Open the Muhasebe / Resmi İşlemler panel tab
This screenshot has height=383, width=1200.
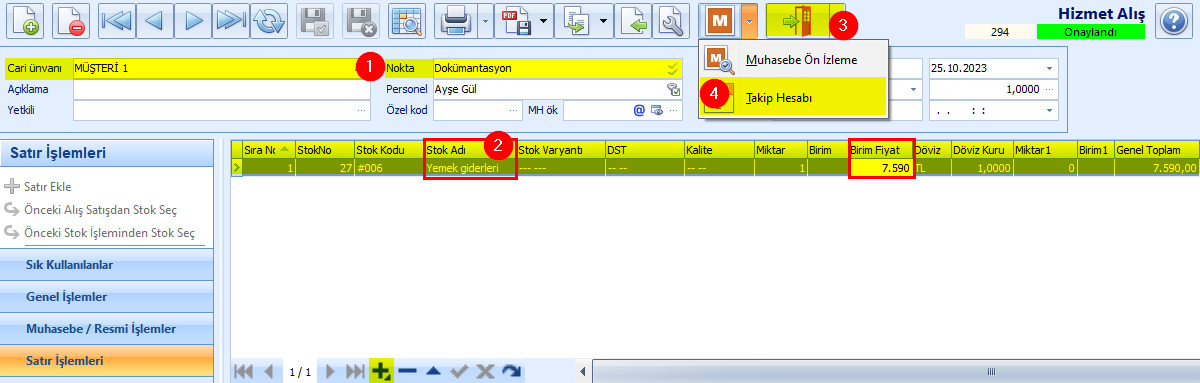pyautogui.click(x=107, y=328)
